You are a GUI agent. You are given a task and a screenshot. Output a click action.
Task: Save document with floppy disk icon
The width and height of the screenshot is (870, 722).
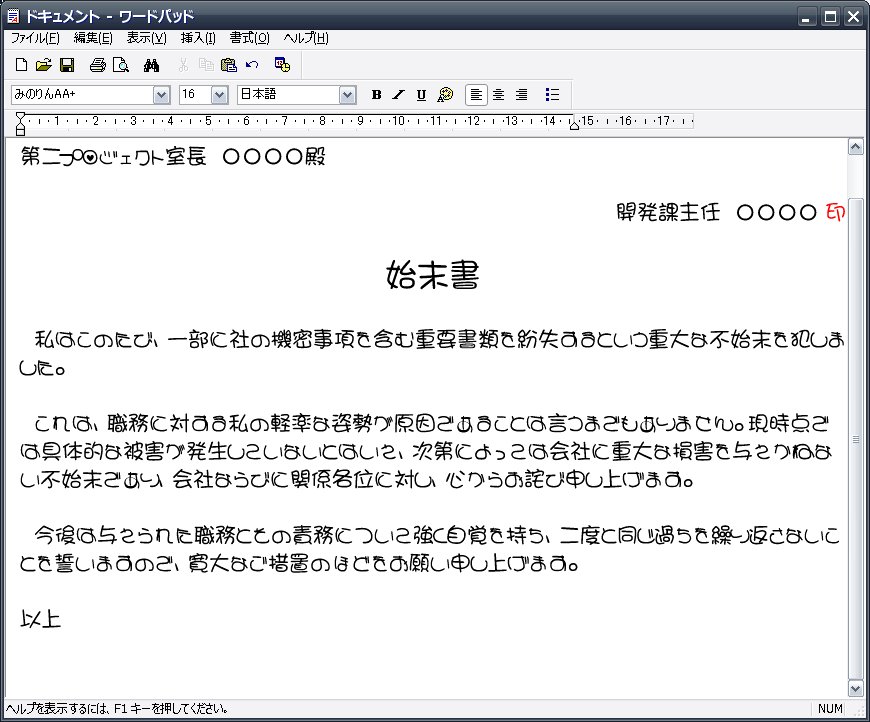pyautogui.click(x=67, y=66)
